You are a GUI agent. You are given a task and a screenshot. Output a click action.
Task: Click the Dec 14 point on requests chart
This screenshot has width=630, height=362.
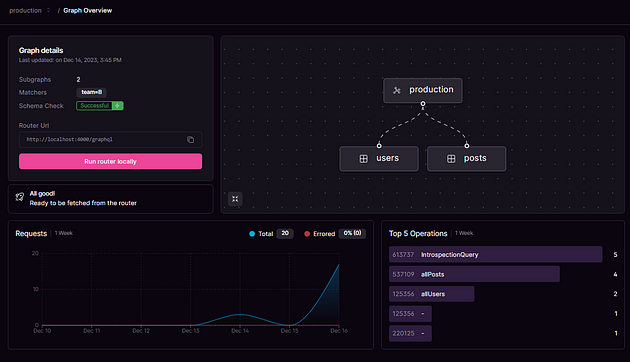tap(240, 314)
